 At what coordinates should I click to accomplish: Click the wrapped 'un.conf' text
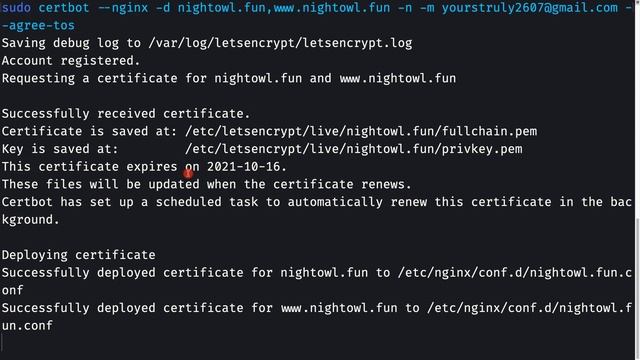click(x=27, y=326)
